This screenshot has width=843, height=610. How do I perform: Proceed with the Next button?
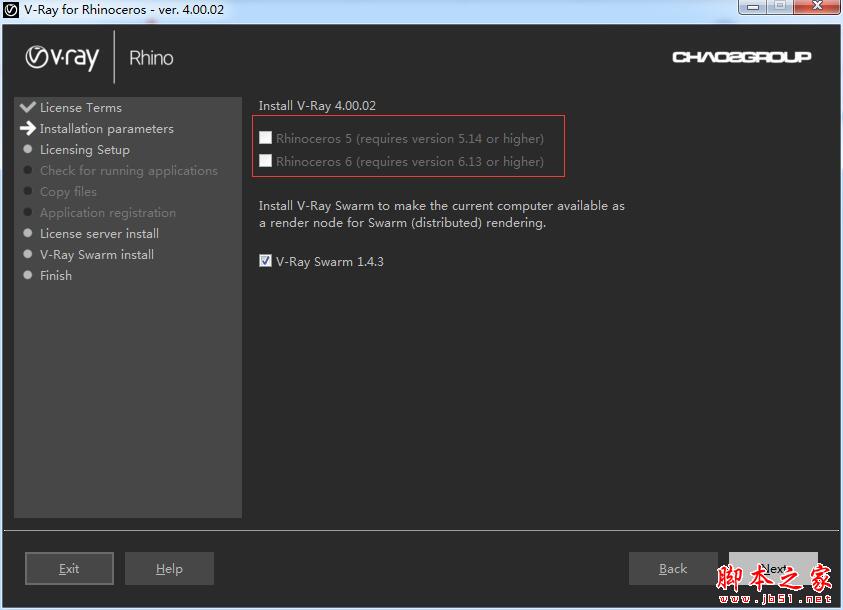pyautogui.click(x=773, y=568)
